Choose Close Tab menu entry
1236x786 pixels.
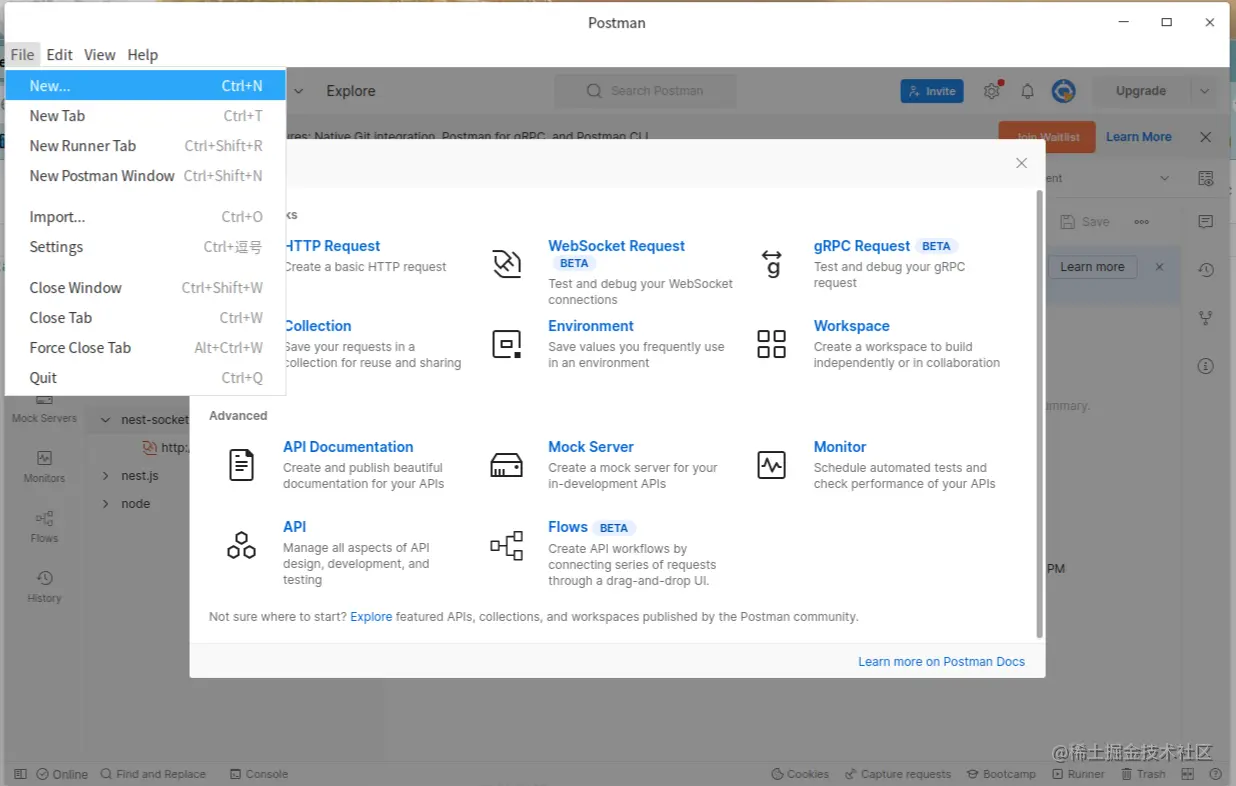146,318
